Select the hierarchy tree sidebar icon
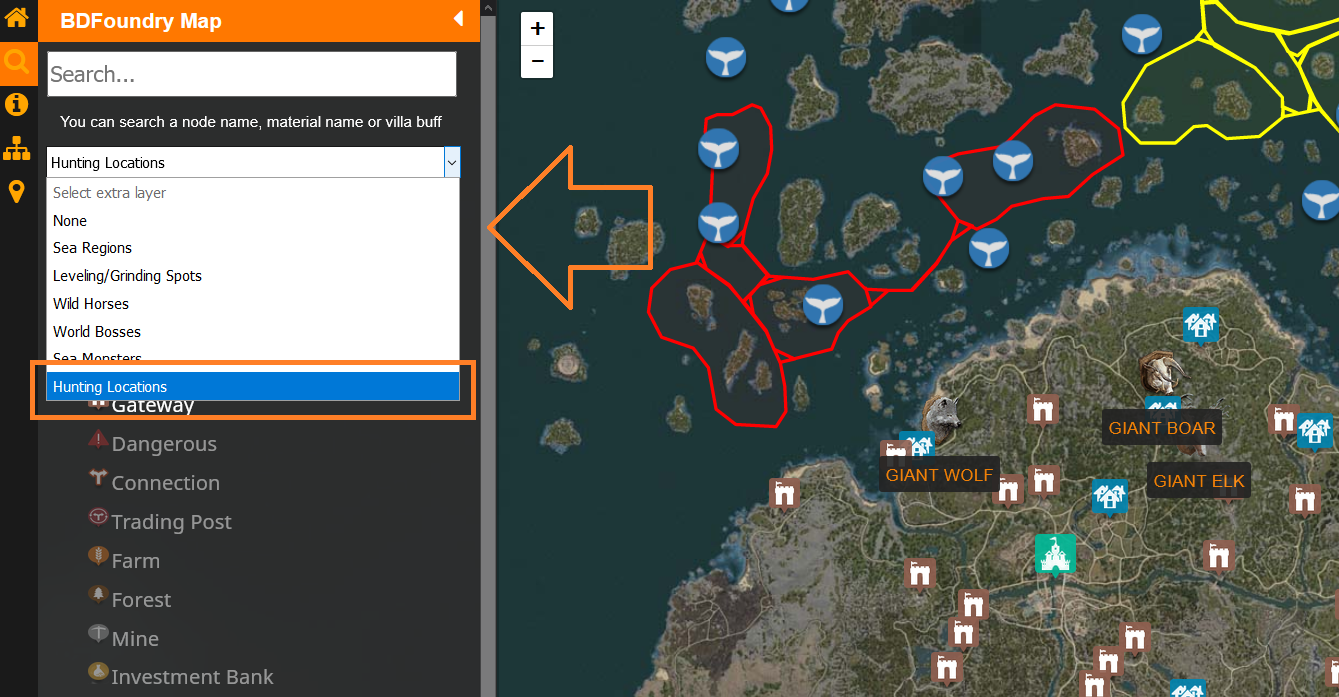The image size is (1339, 697). [16, 148]
